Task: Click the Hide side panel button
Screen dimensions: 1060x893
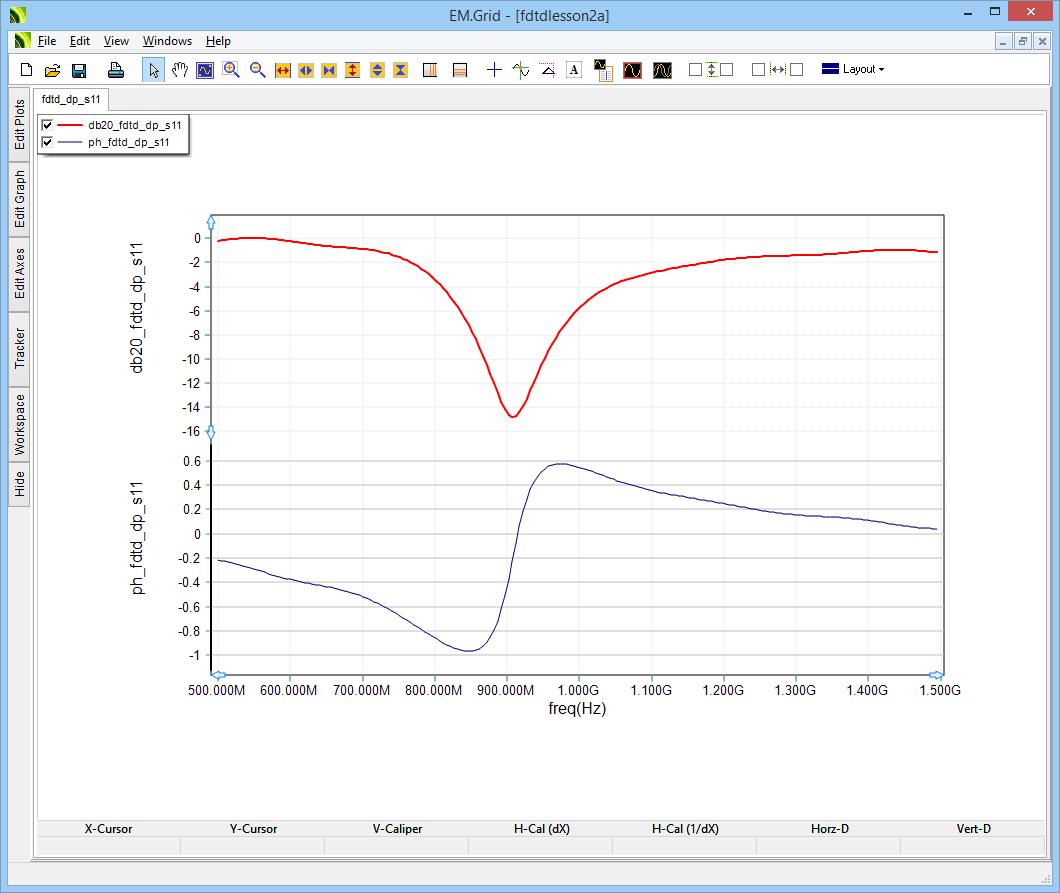Action: pyautogui.click(x=19, y=484)
